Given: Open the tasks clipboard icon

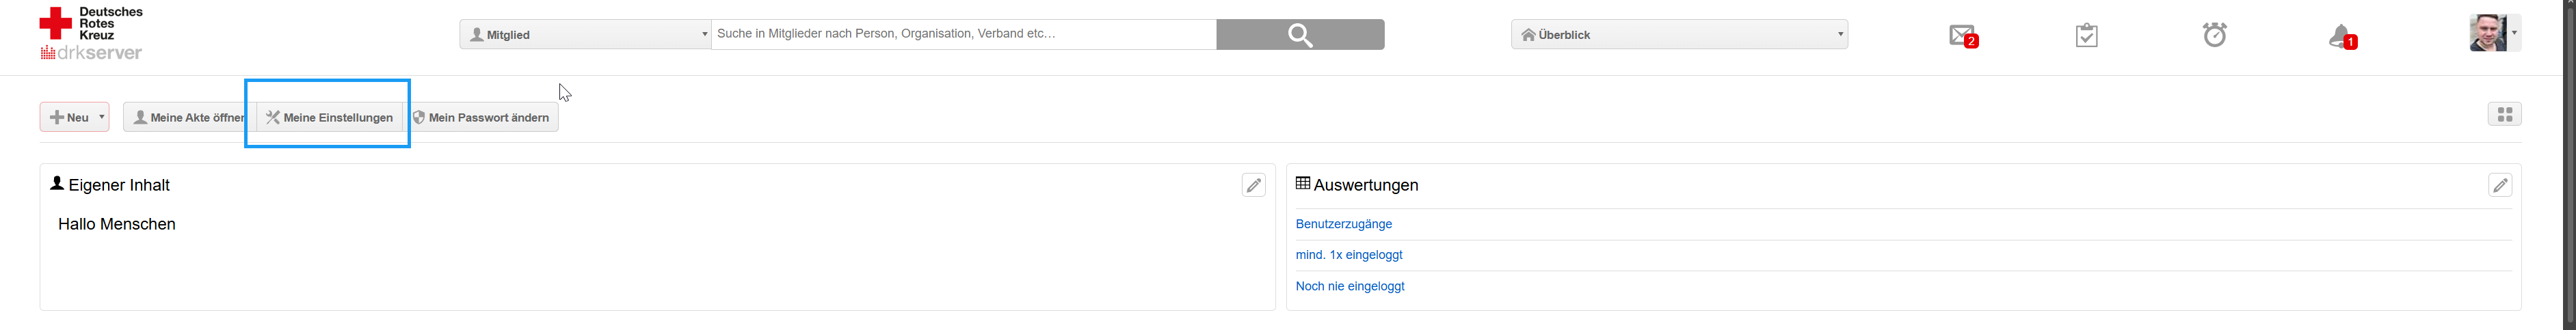Looking at the screenshot, I should (x=2086, y=36).
